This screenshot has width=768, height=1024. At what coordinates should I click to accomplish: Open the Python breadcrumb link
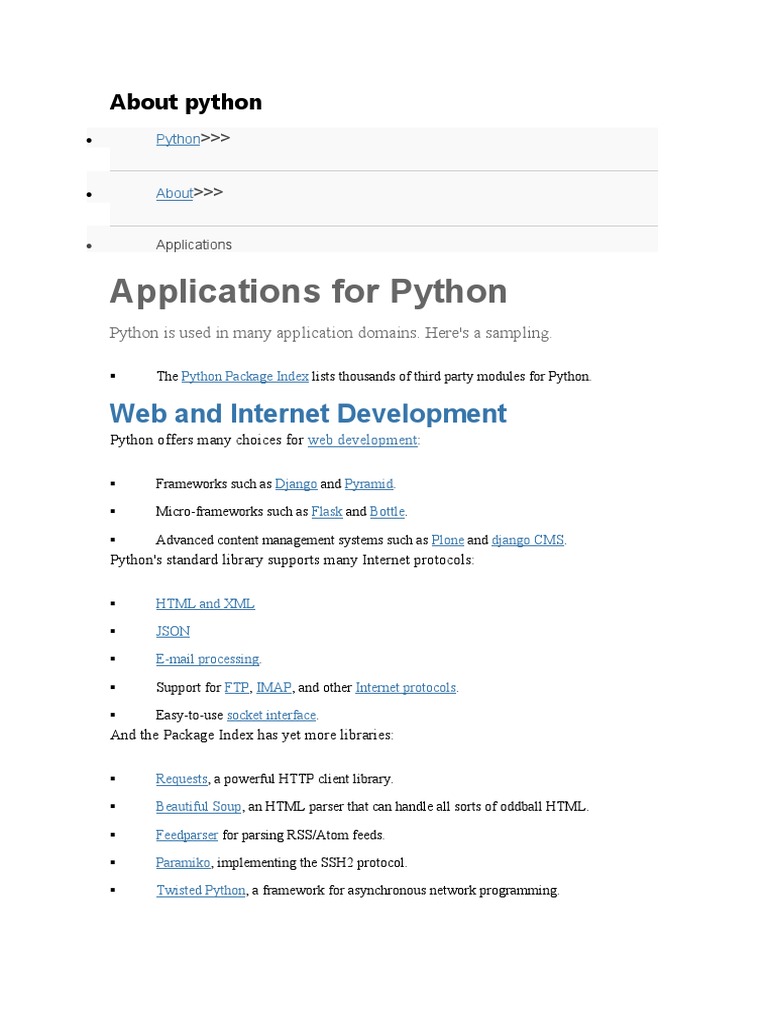[x=177, y=139]
